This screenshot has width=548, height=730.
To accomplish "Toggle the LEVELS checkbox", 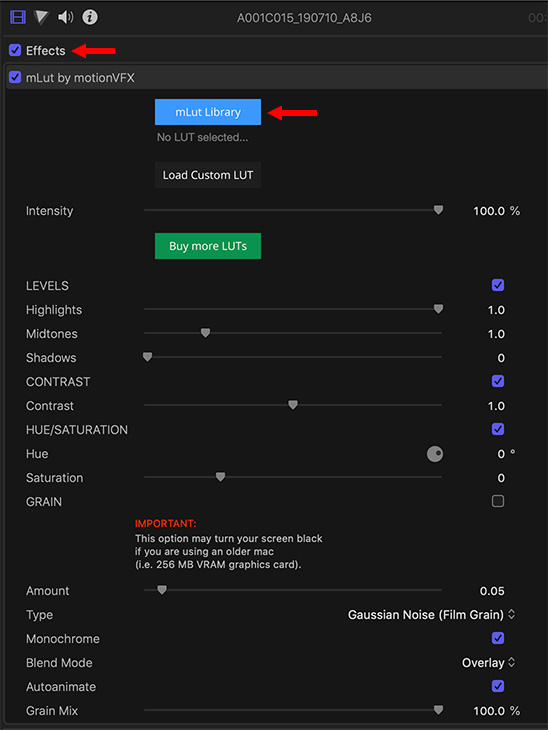I will (498, 285).
